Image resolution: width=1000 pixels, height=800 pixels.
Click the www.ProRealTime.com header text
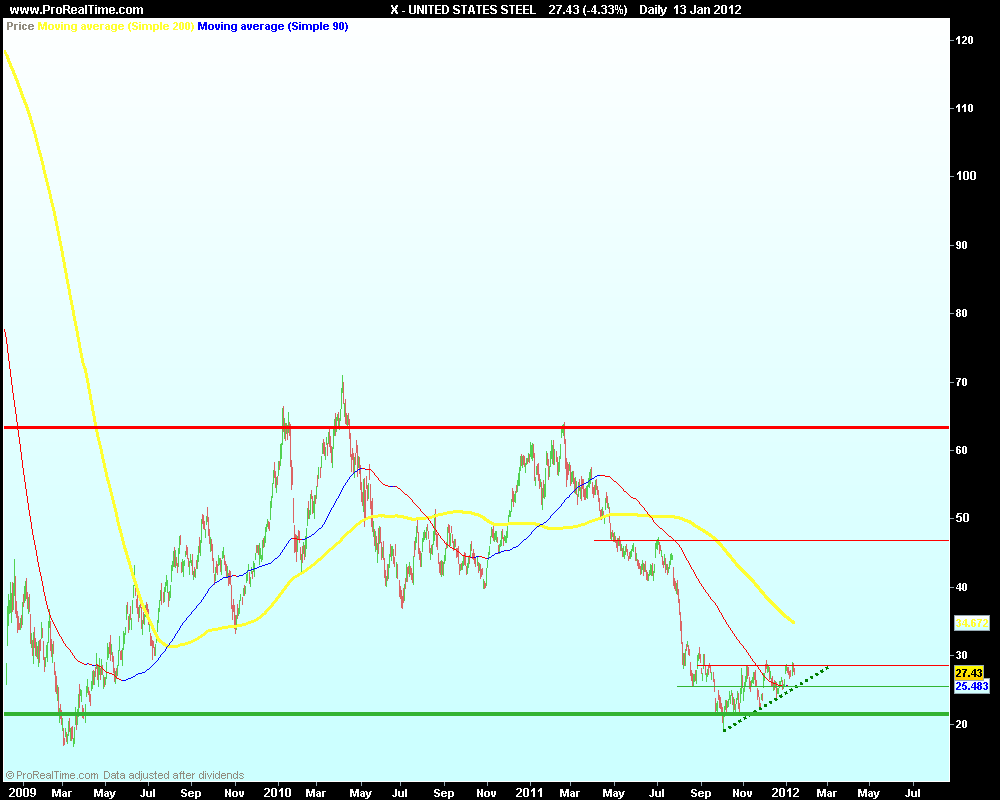pos(77,10)
